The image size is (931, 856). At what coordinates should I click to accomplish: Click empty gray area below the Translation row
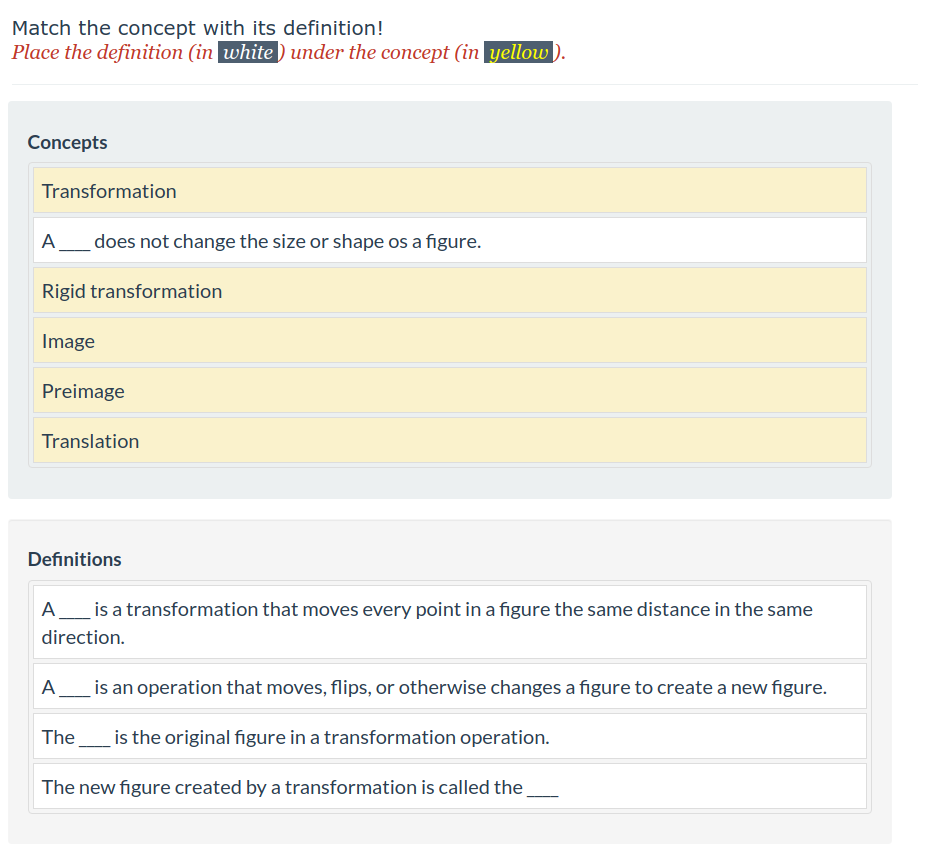449,482
